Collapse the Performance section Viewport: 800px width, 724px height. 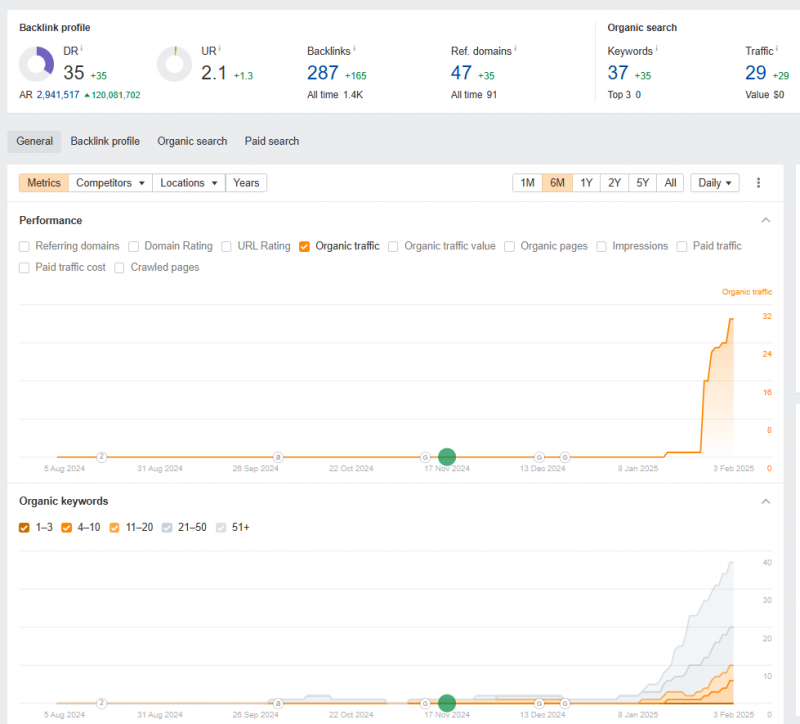[766, 220]
